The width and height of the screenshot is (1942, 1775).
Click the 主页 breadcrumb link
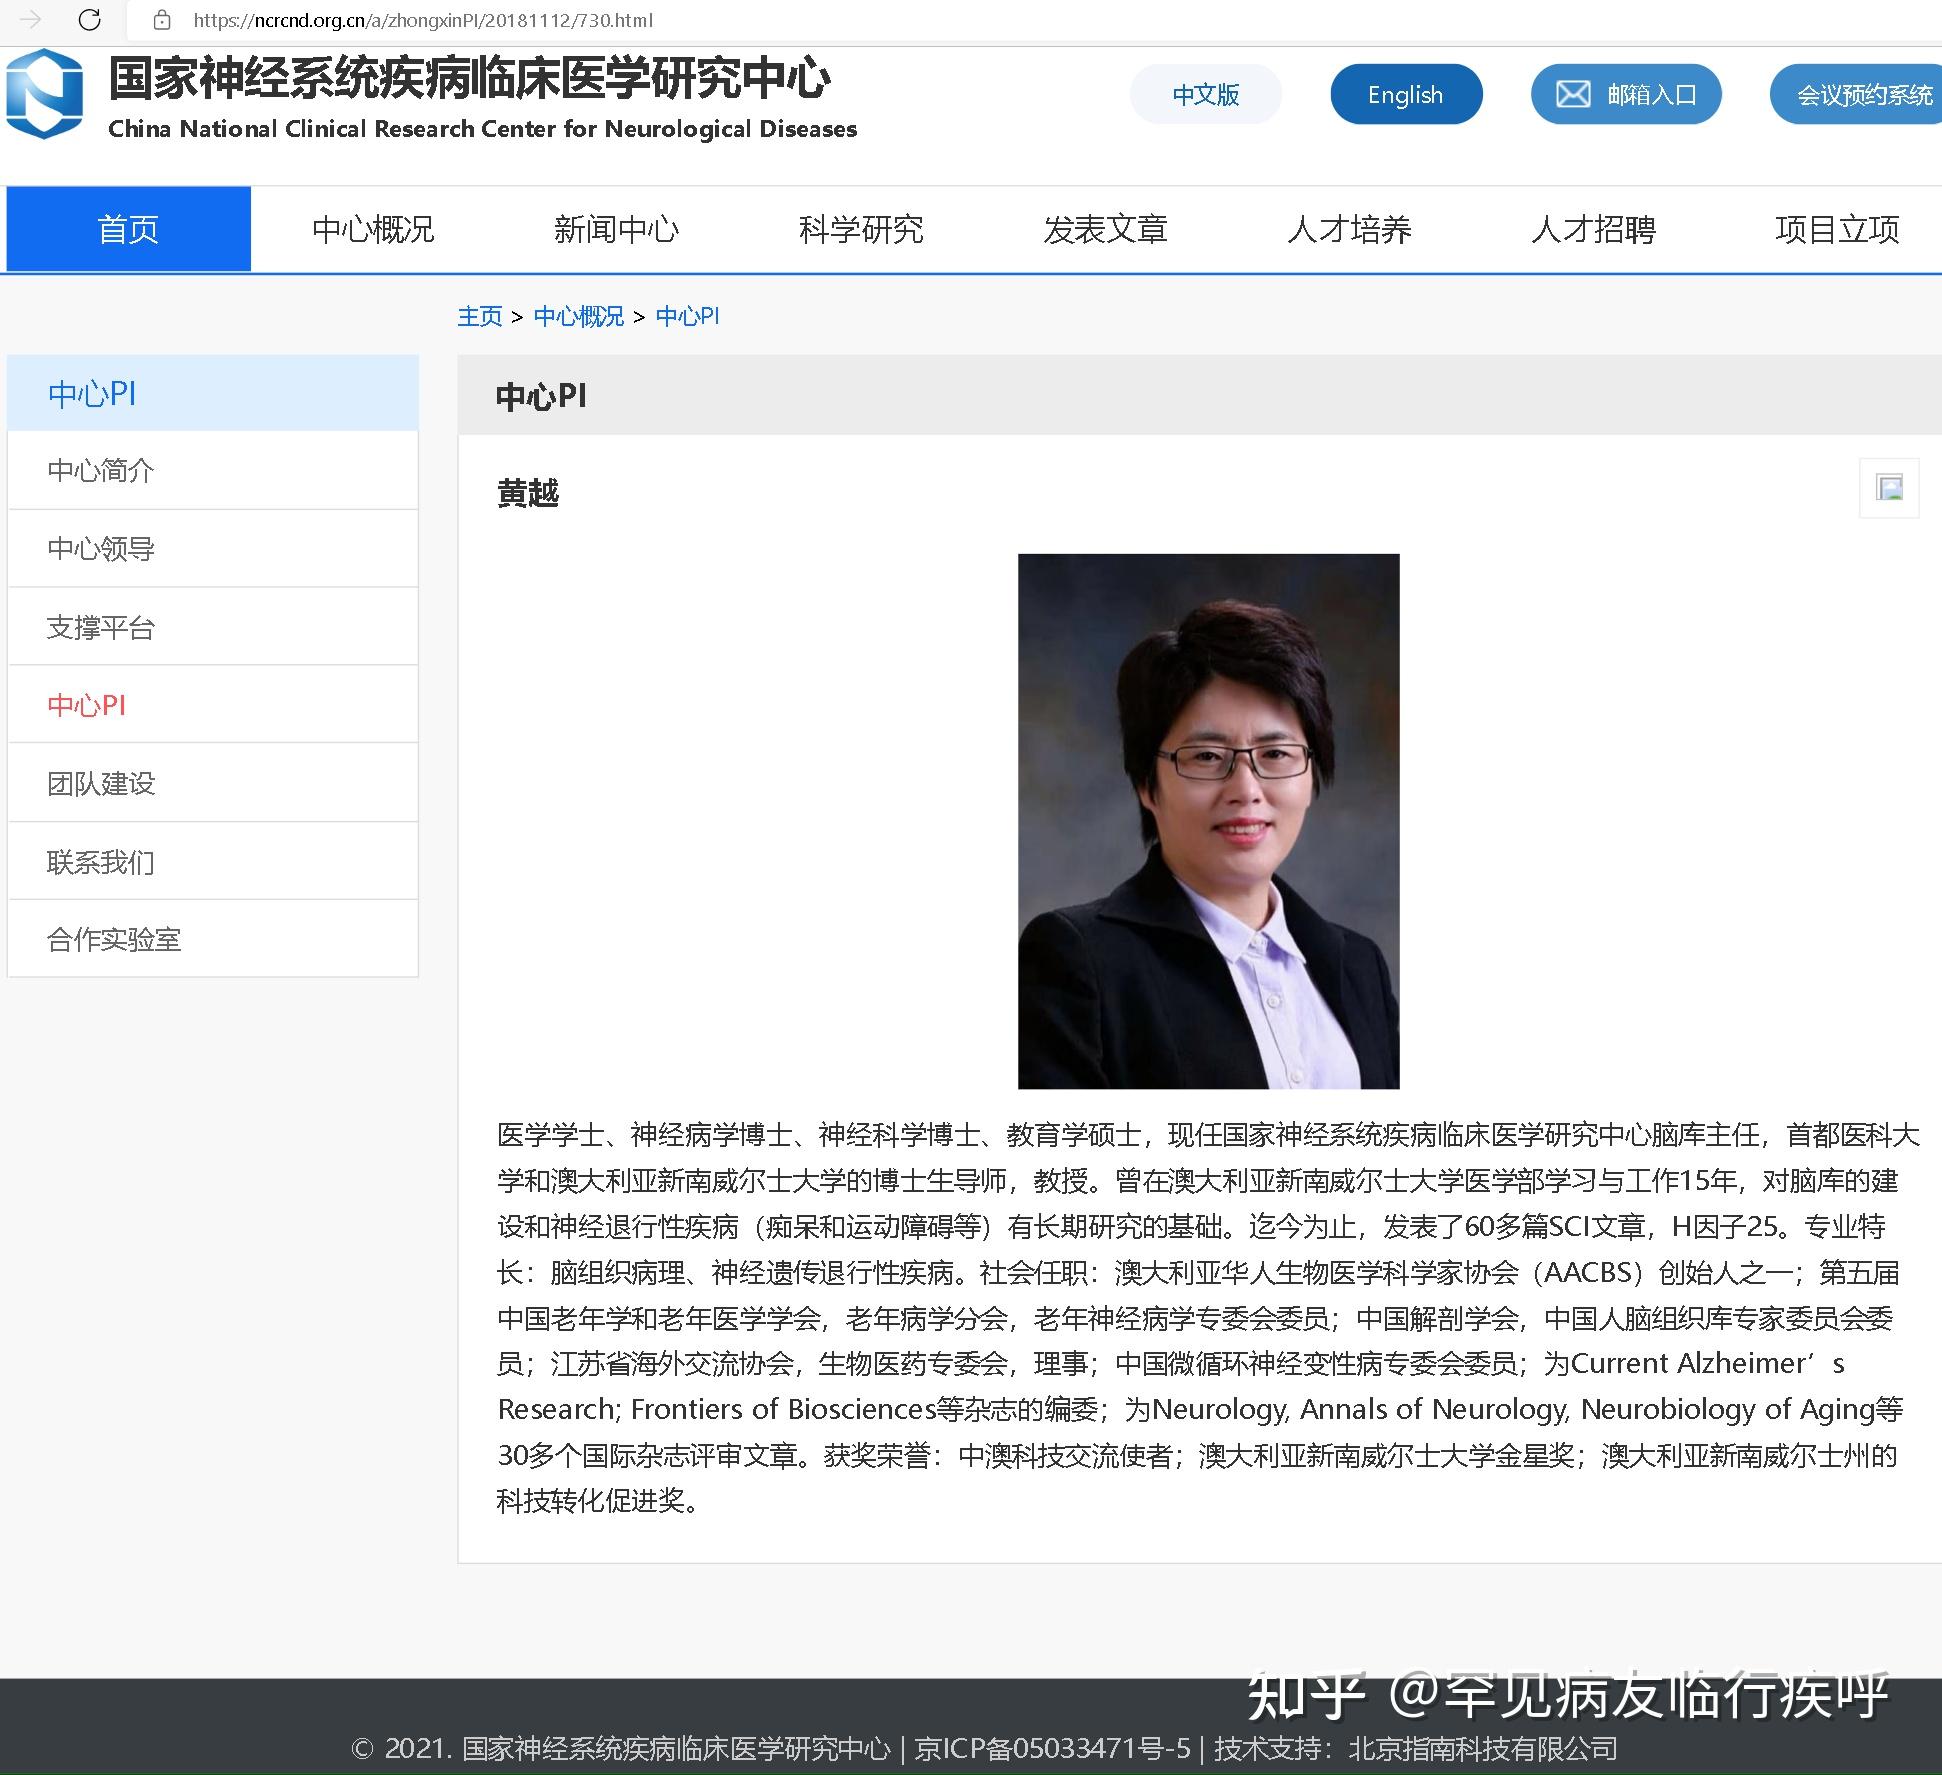coord(479,316)
